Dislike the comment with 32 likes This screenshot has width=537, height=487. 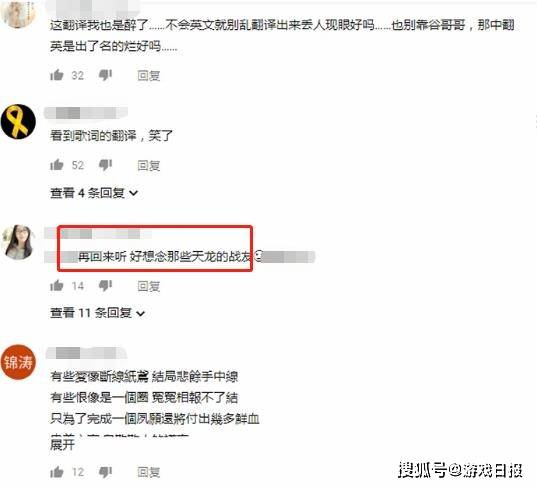(105, 75)
